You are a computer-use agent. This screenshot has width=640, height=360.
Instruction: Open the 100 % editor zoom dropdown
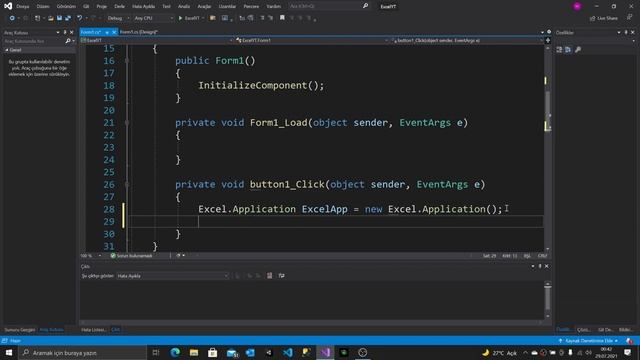[x=91, y=256]
